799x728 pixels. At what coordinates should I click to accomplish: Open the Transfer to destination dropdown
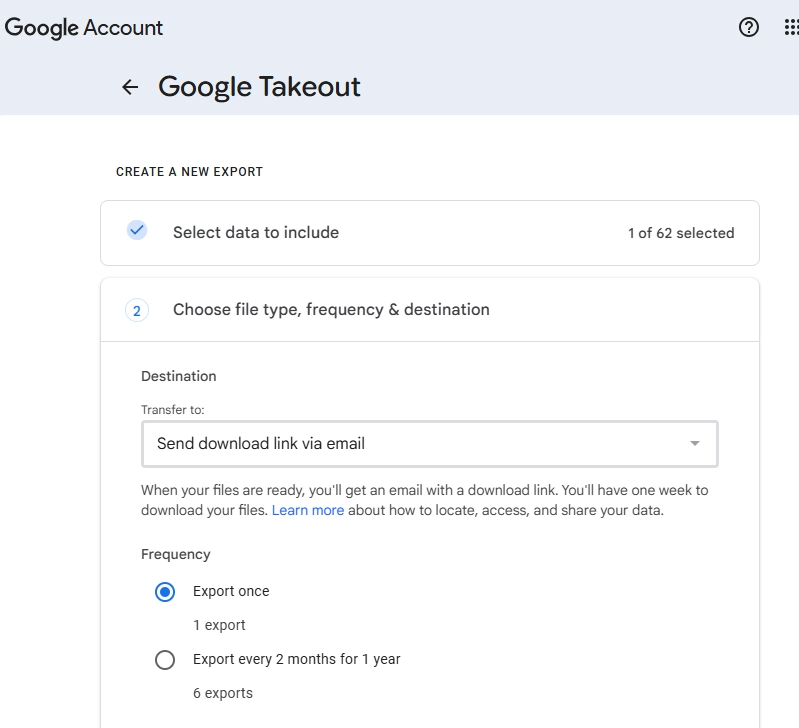430,444
